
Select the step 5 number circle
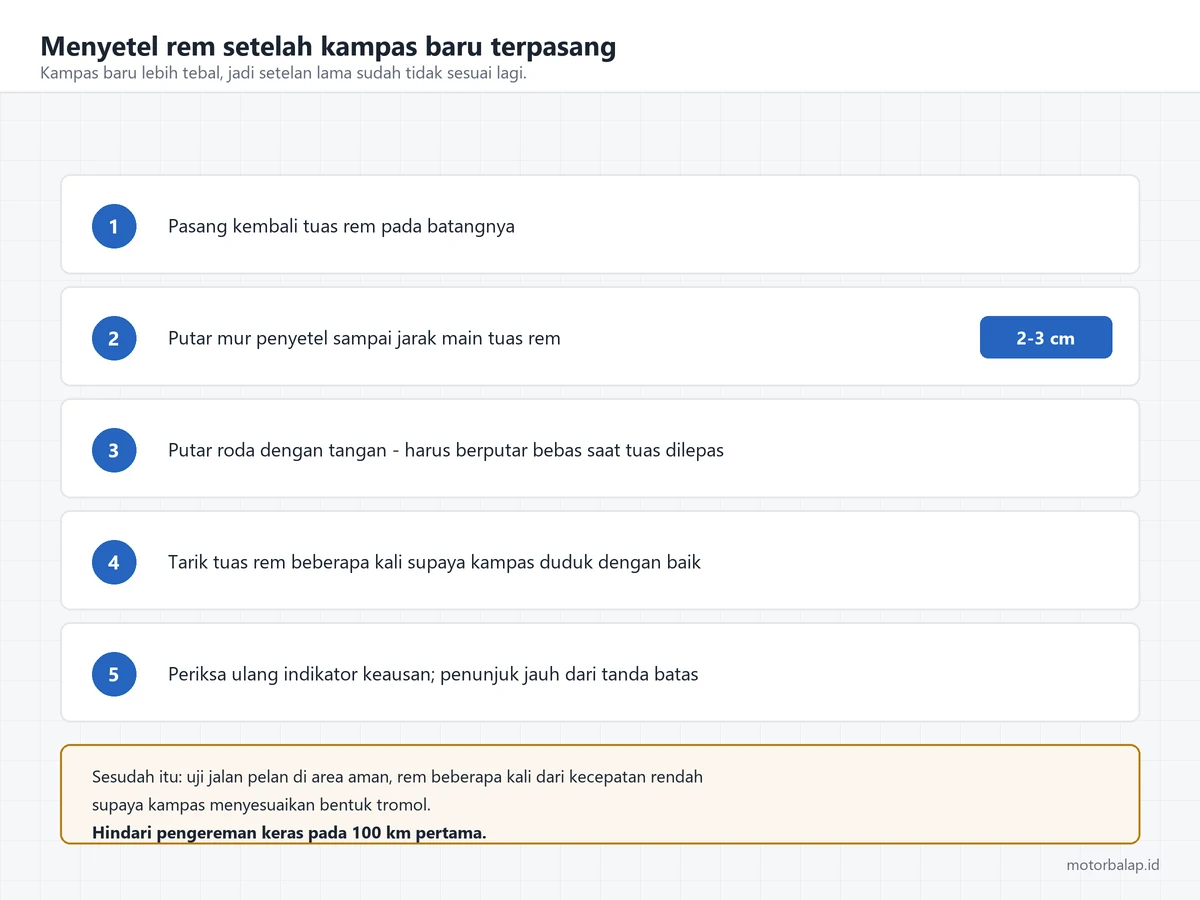(x=114, y=674)
